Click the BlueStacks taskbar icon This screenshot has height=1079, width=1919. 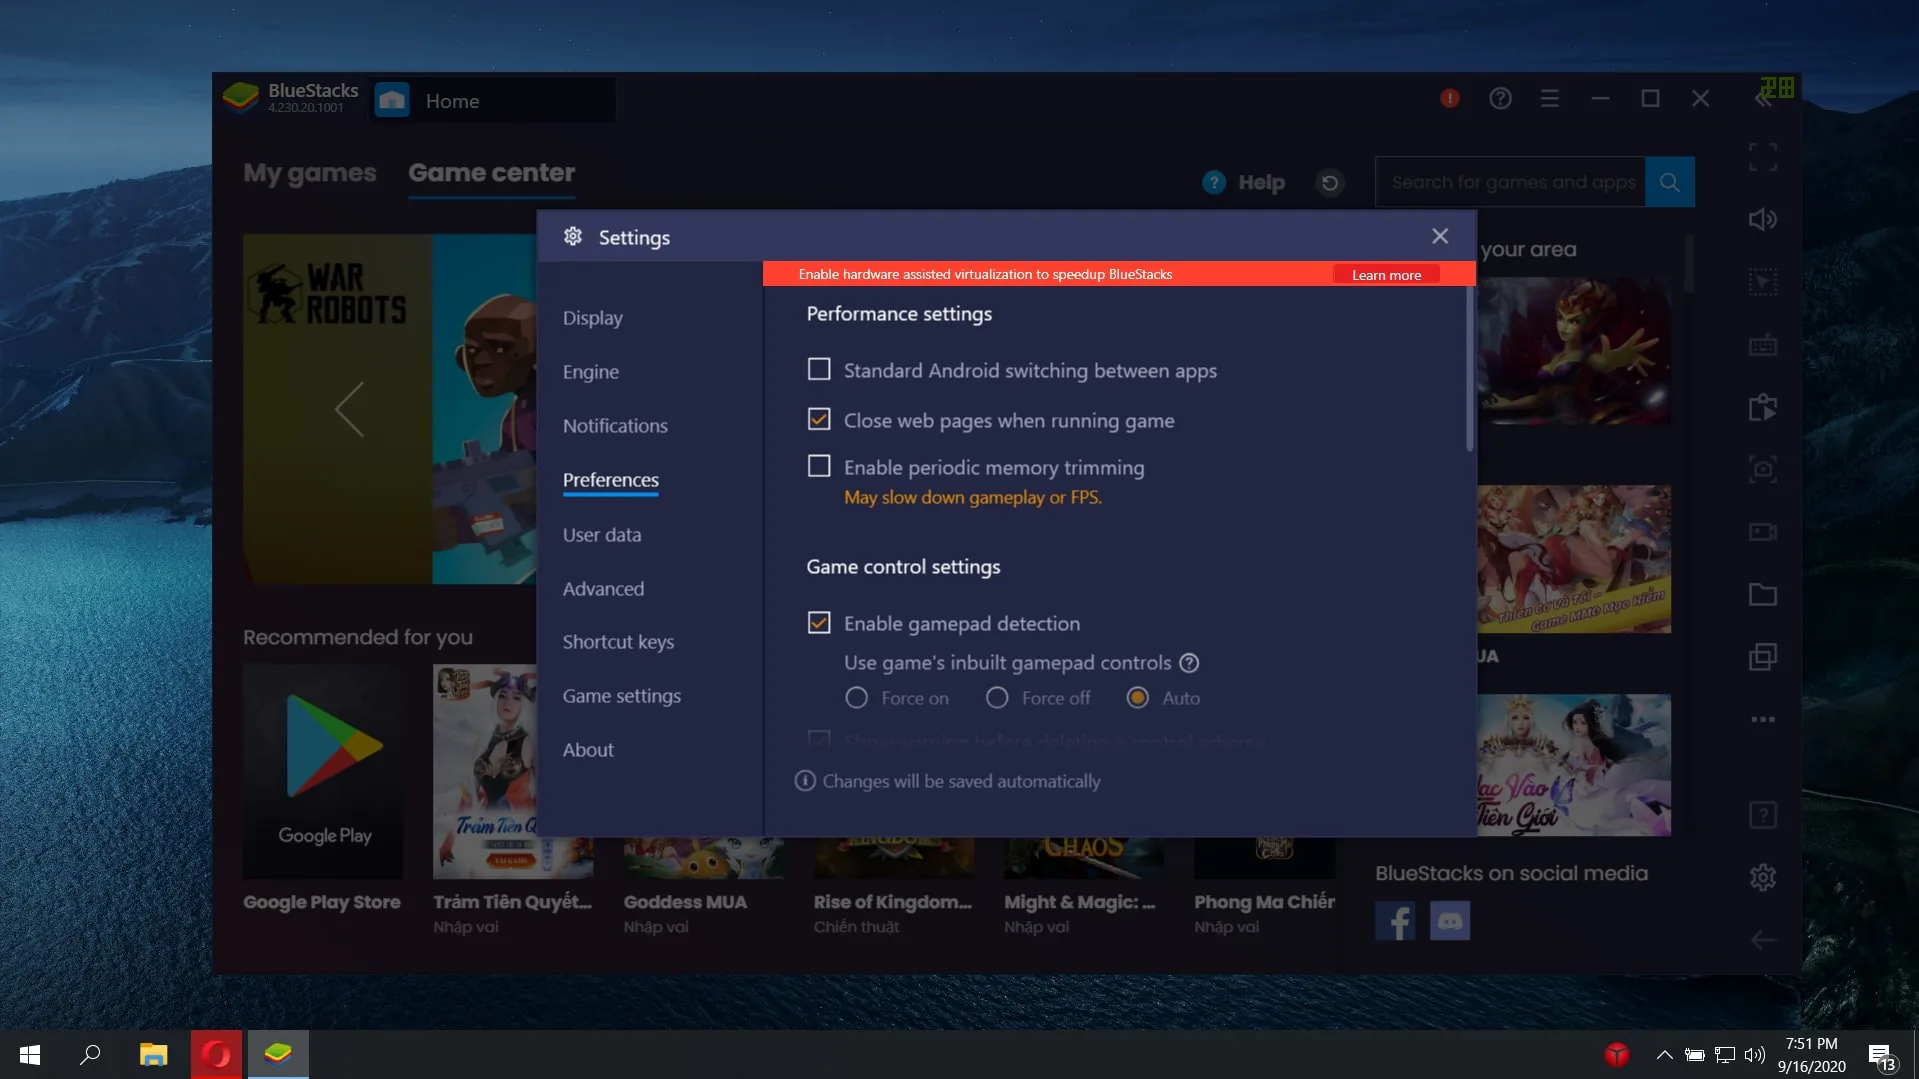click(278, 1055)
